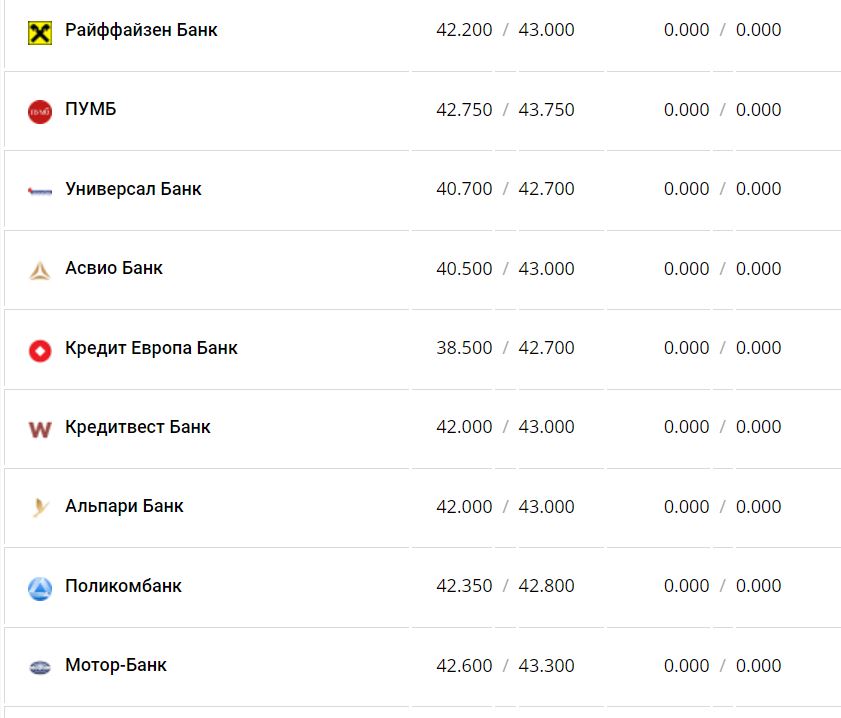Click the Кредит Европа Банк red logo
841x718 pixels.
tap(40, 350)
